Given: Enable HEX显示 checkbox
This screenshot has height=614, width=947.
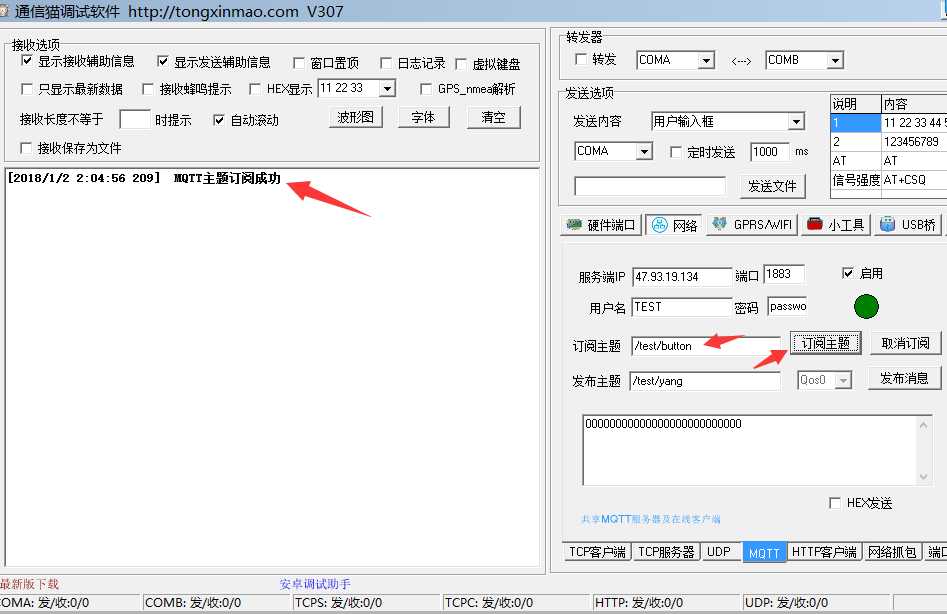Looking at the screenshot, I should pos(255,89).
